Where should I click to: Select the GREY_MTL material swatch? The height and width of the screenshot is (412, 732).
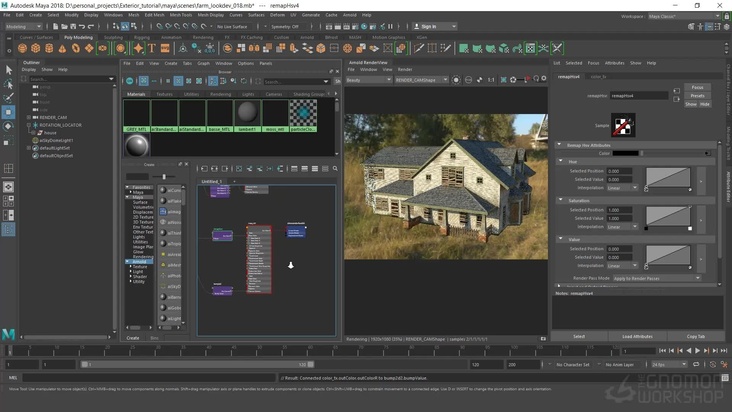pyautogui.click(x=136, y=115)
